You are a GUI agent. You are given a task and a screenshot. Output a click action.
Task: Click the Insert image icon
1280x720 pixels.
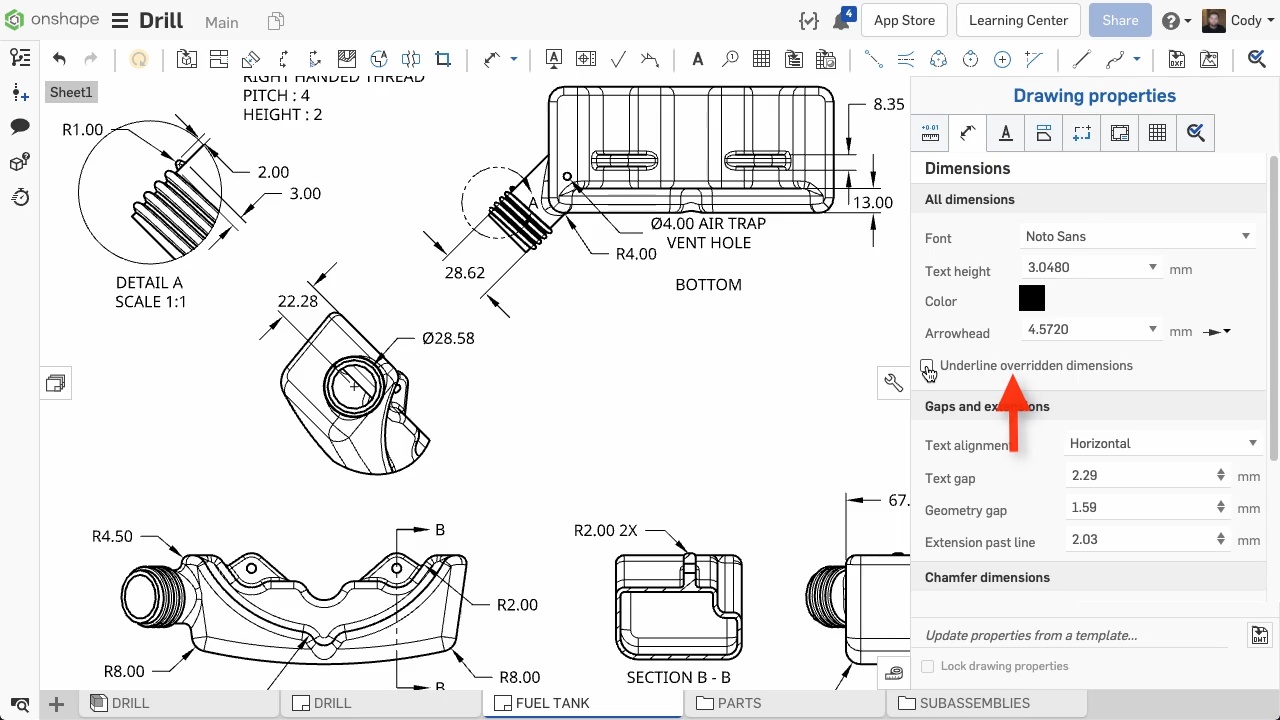tap(1209, 59)
